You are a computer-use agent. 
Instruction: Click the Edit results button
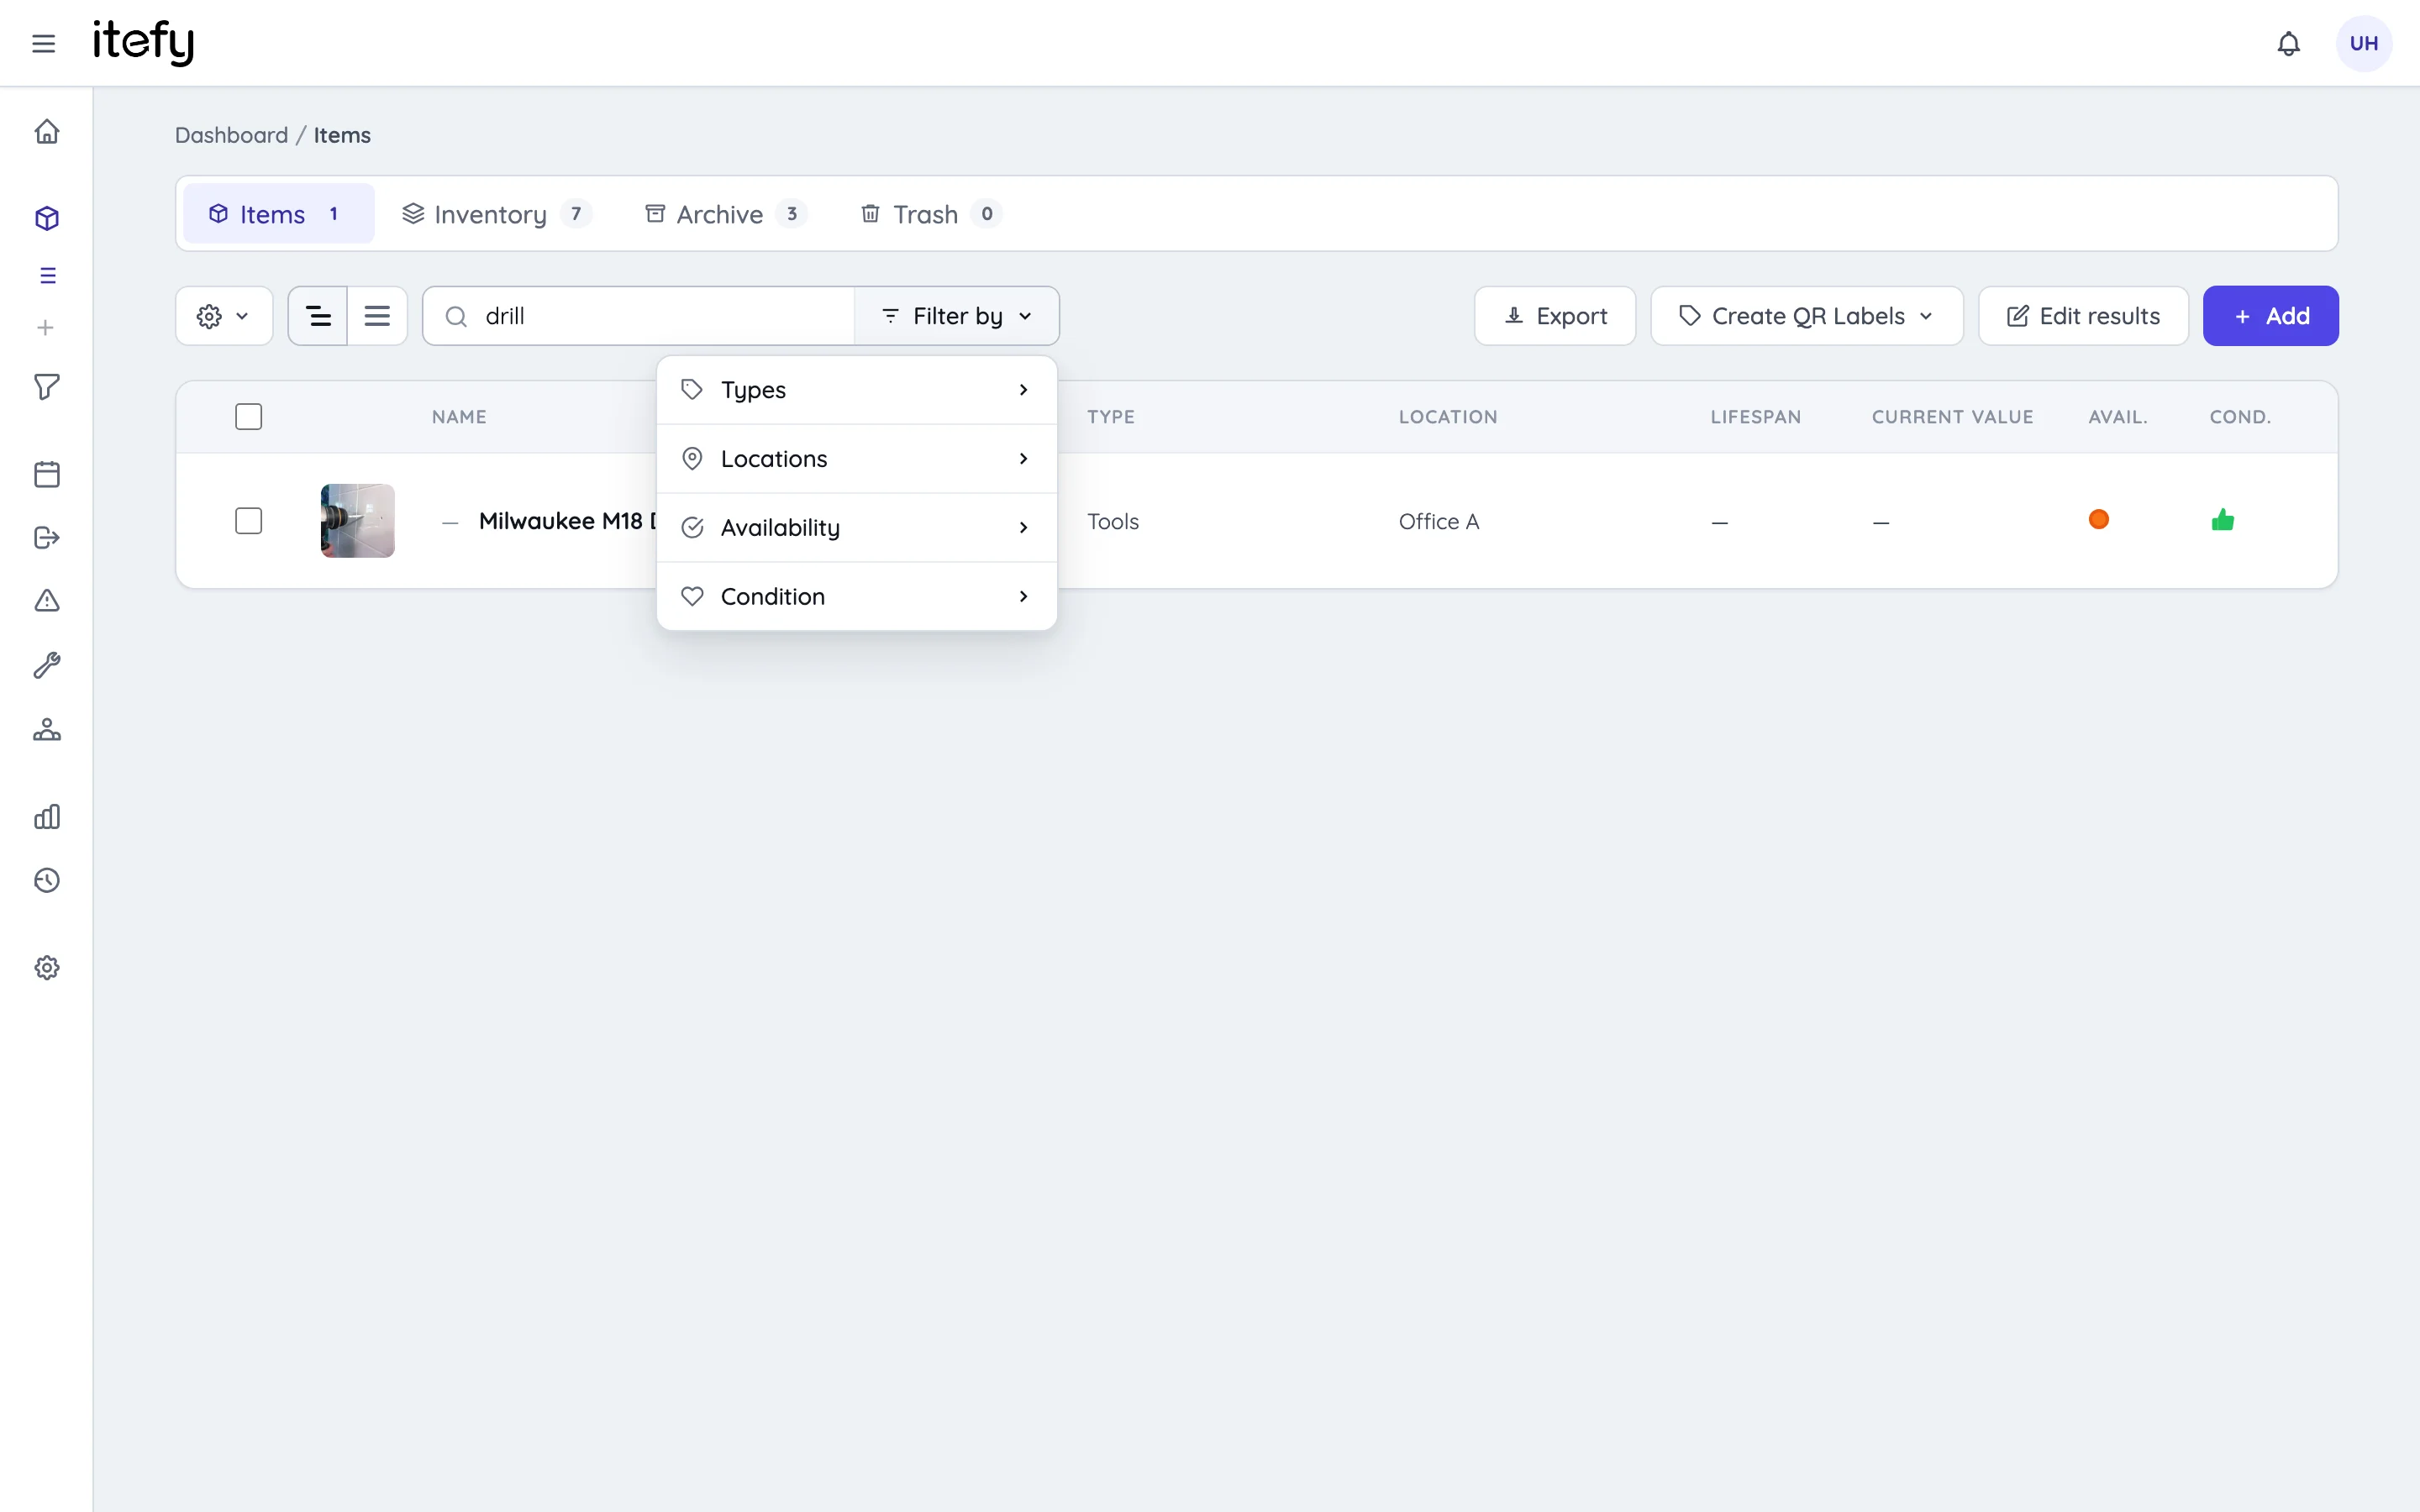tap(2083, 316)
